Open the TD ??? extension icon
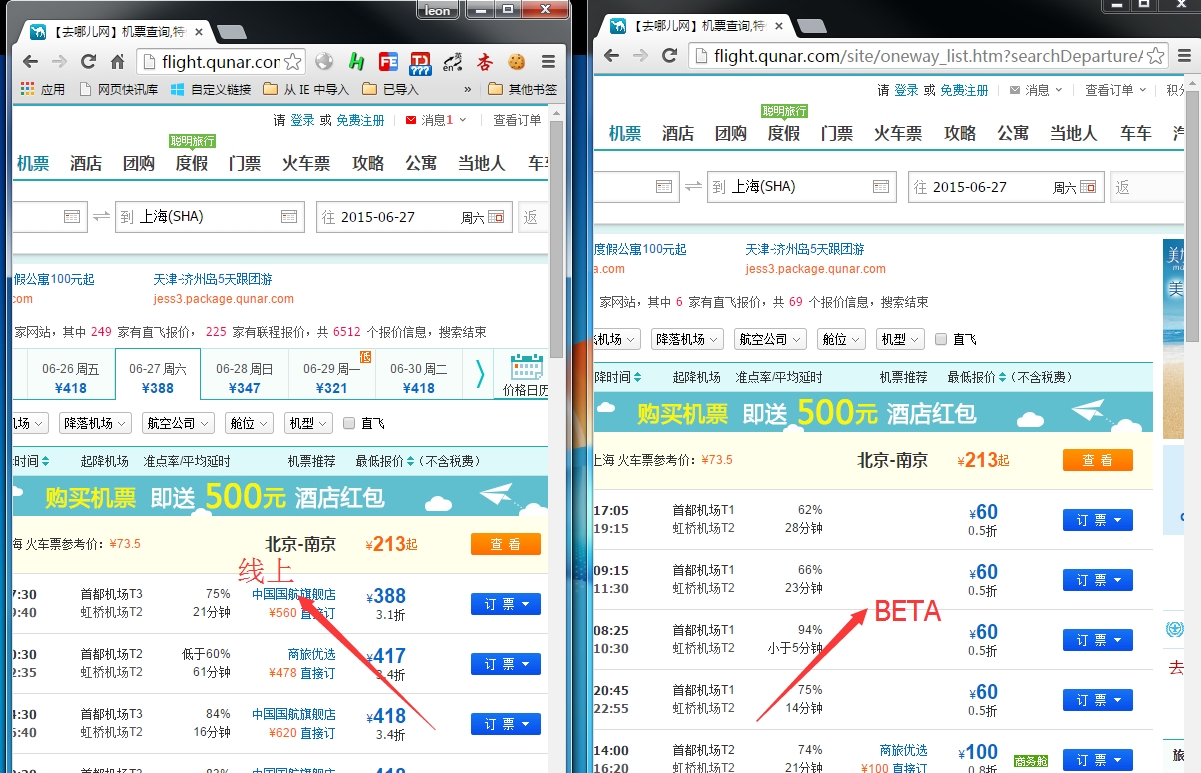The height and width of the screenshot is (773, 1201). 420,62
